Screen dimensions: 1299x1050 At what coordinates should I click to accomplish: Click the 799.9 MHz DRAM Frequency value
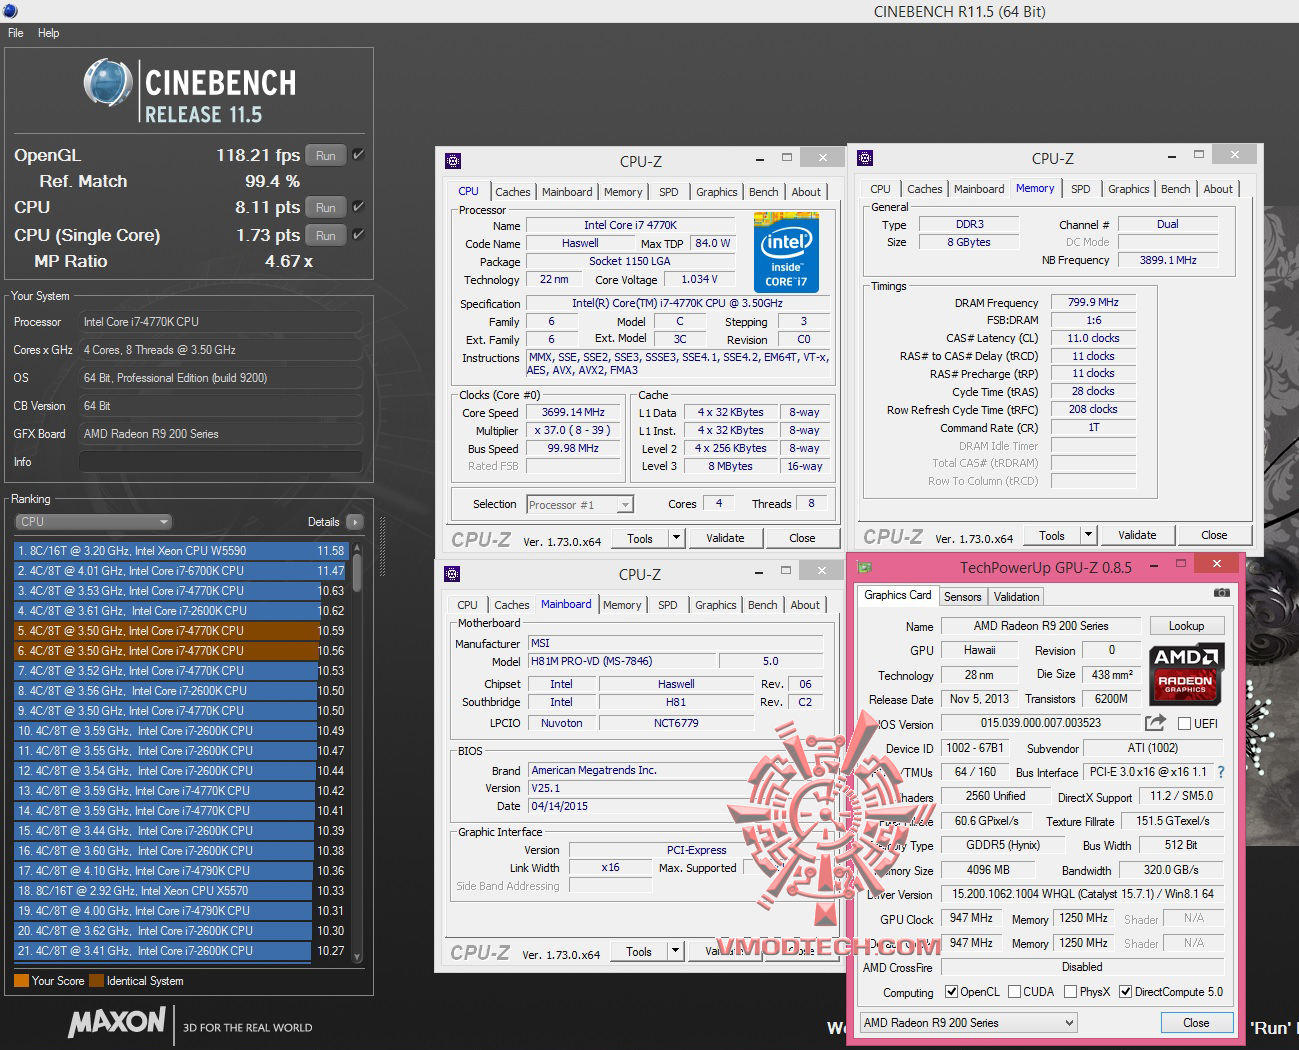[x=1093, y=302]
